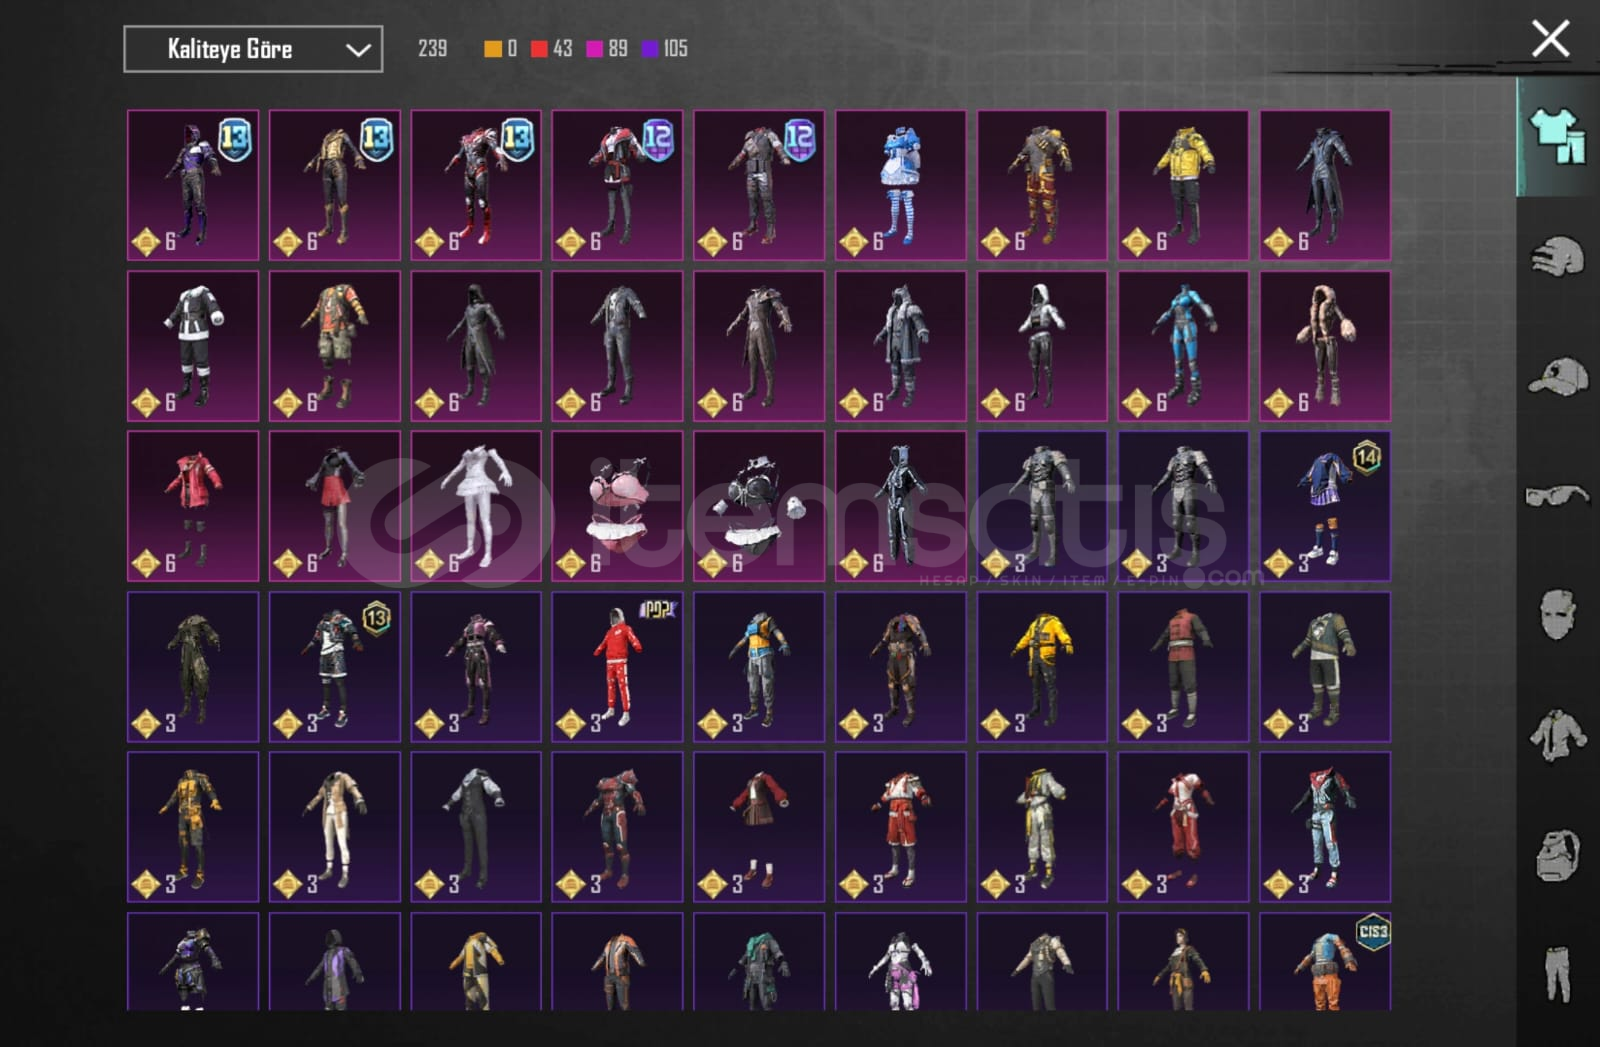Select the cream beige suit outfit
This screenshot has height=1047, width=1600.
335,827
